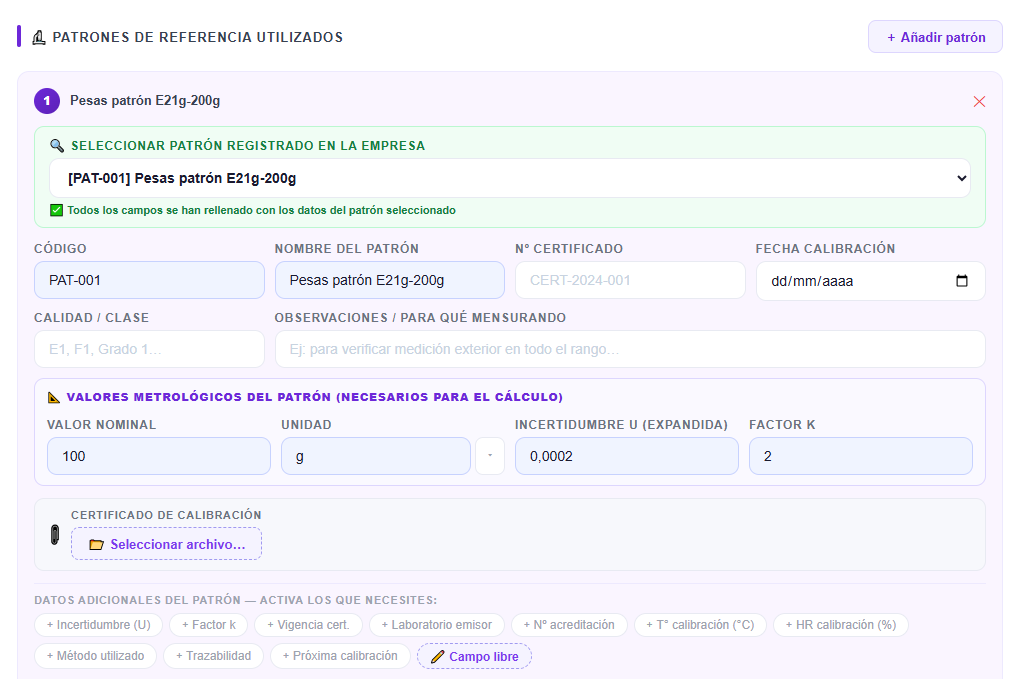
Task: Activate the Incertidumbre (U) additional field
Action: tap(99, 625)
